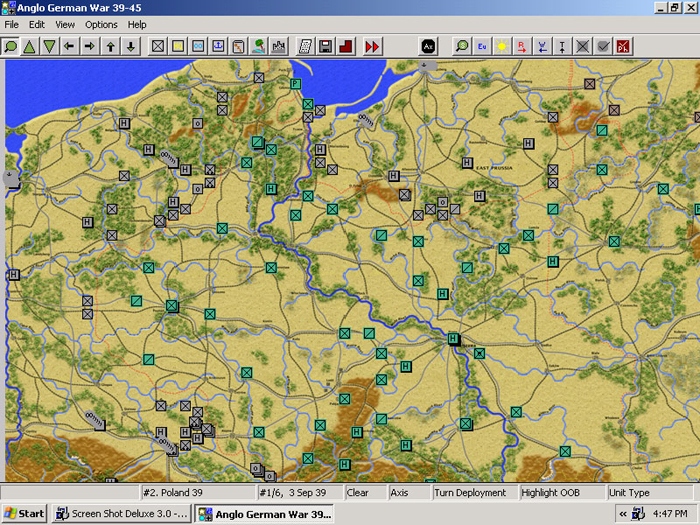Screen dimensions: 700x525
Task: Expand the system tray chevron
Action: click(x=623, y=514)
